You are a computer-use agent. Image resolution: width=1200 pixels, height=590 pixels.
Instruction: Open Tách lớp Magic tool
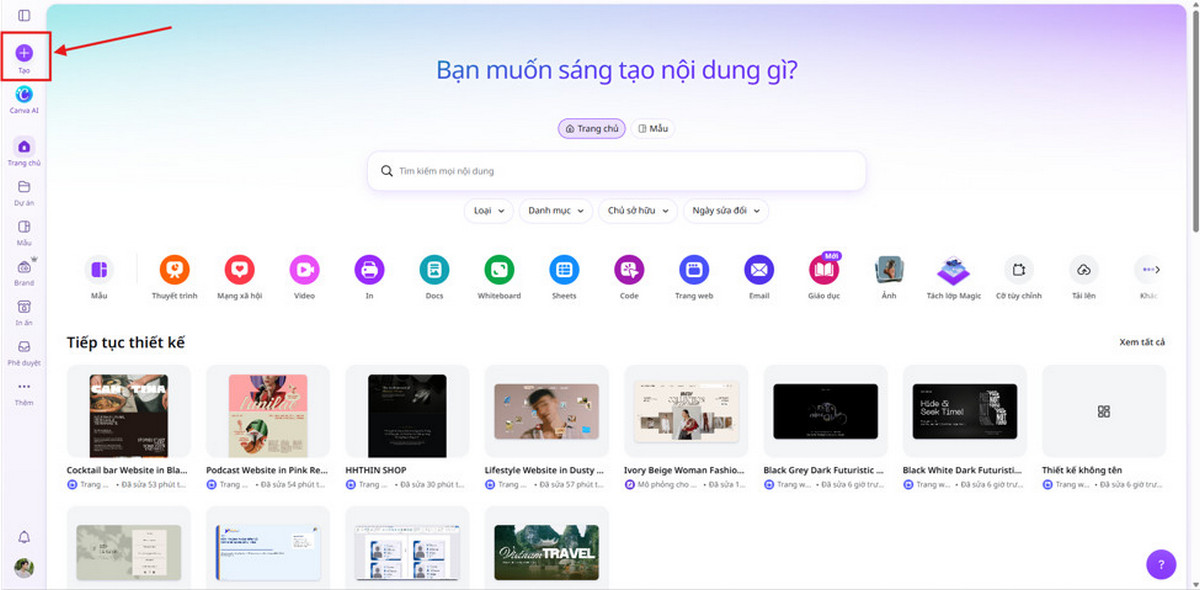953,269
